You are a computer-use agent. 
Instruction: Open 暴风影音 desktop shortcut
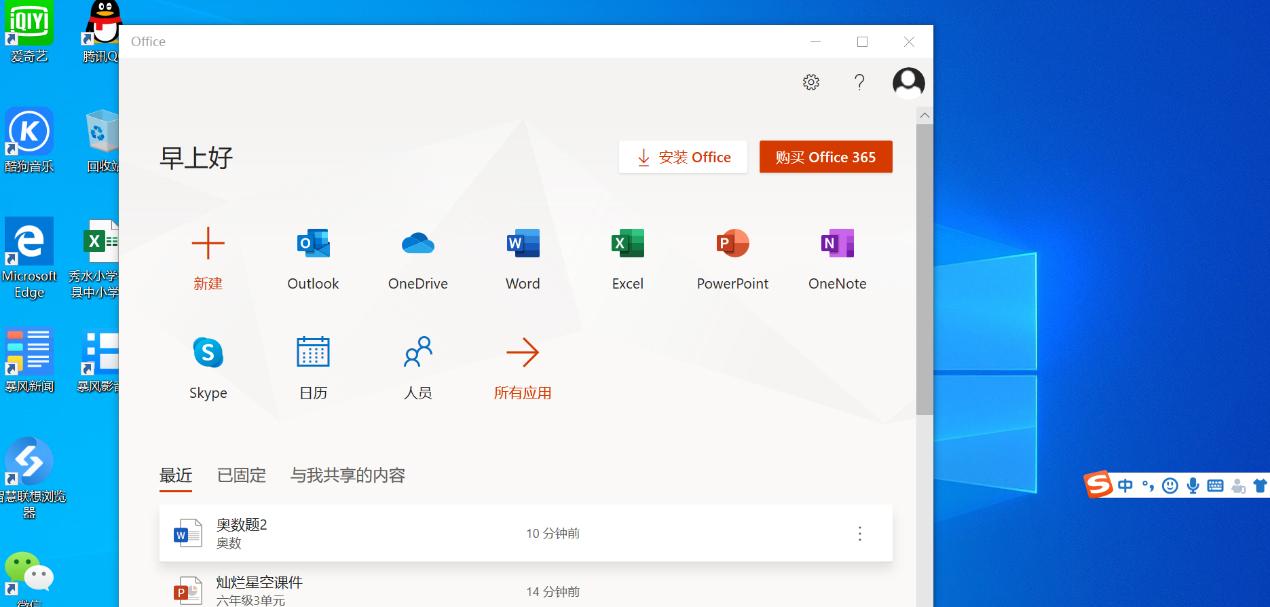pos(100,360)
